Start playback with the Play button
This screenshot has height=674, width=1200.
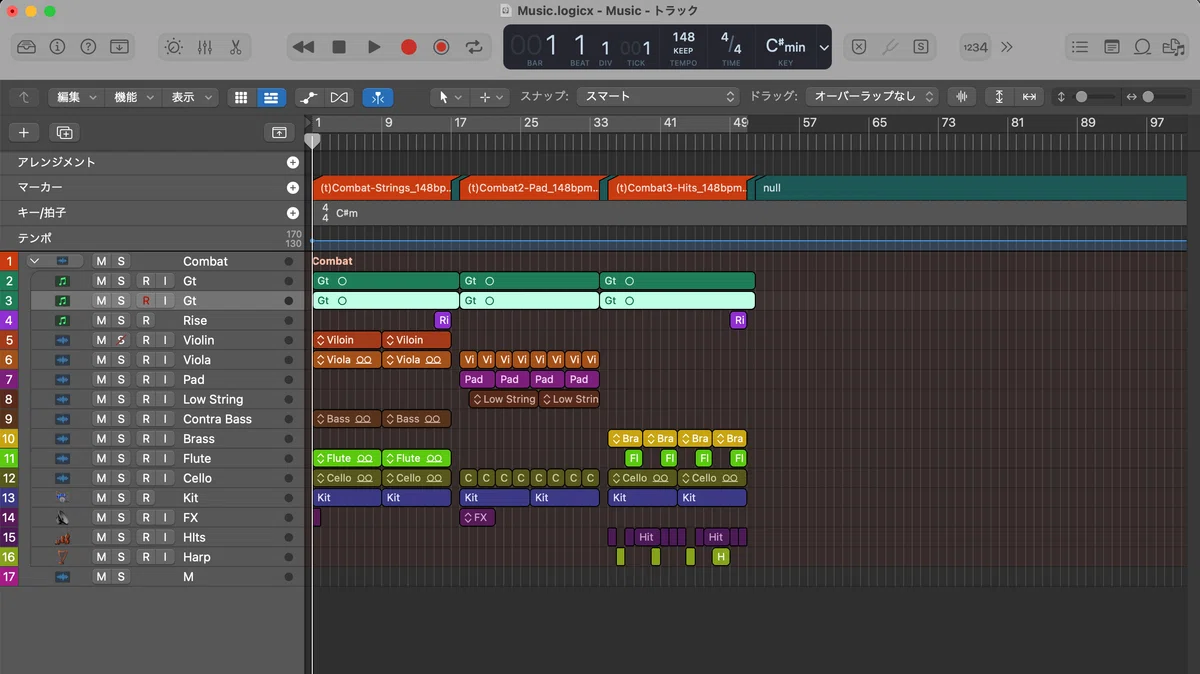click(374, 47)
